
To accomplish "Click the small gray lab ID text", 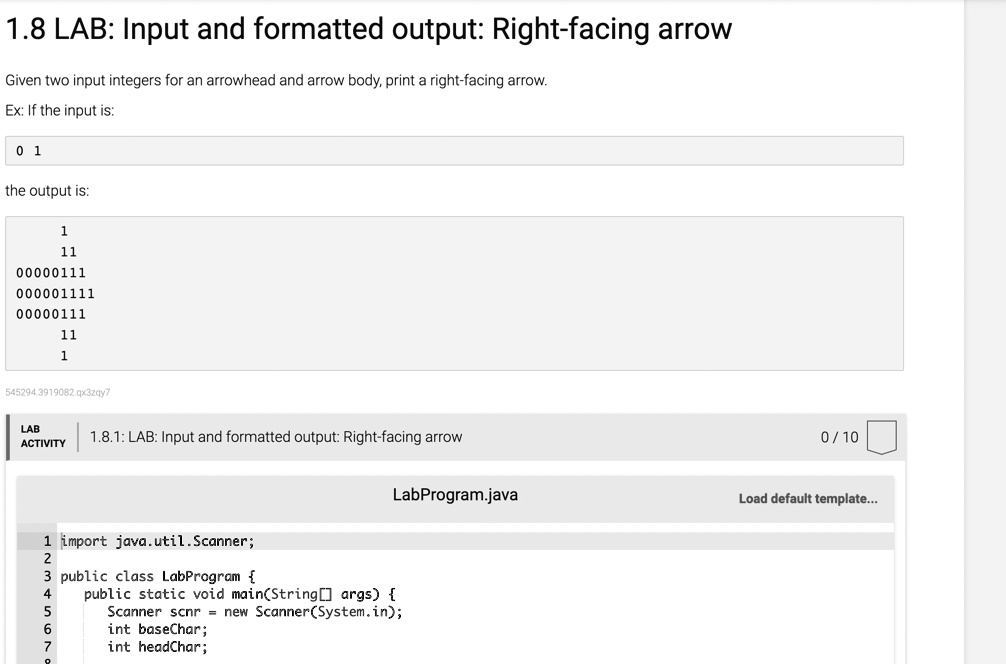I will [58, 392].
